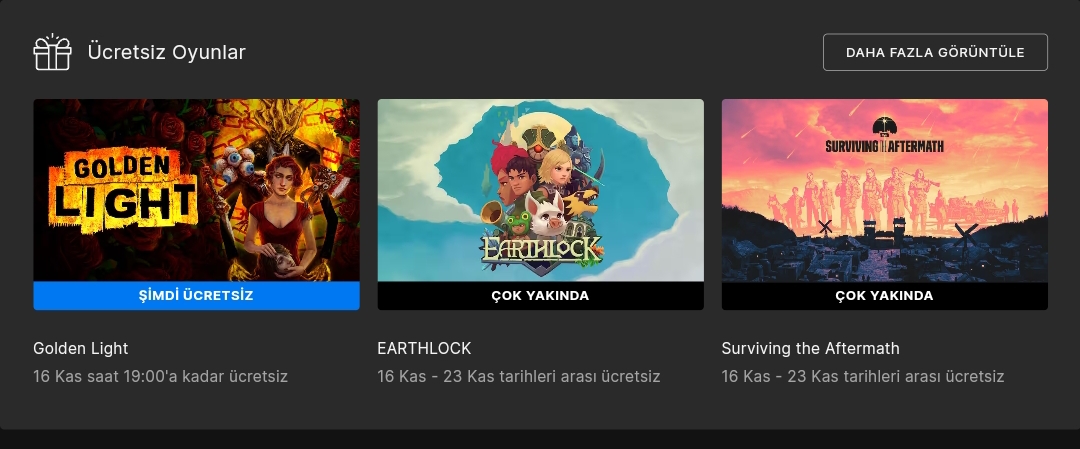The width and height of the screenshot is (1080, 449).
Task: Click the Surviving the Aftermath logo text
Action: tap(884, 146)
